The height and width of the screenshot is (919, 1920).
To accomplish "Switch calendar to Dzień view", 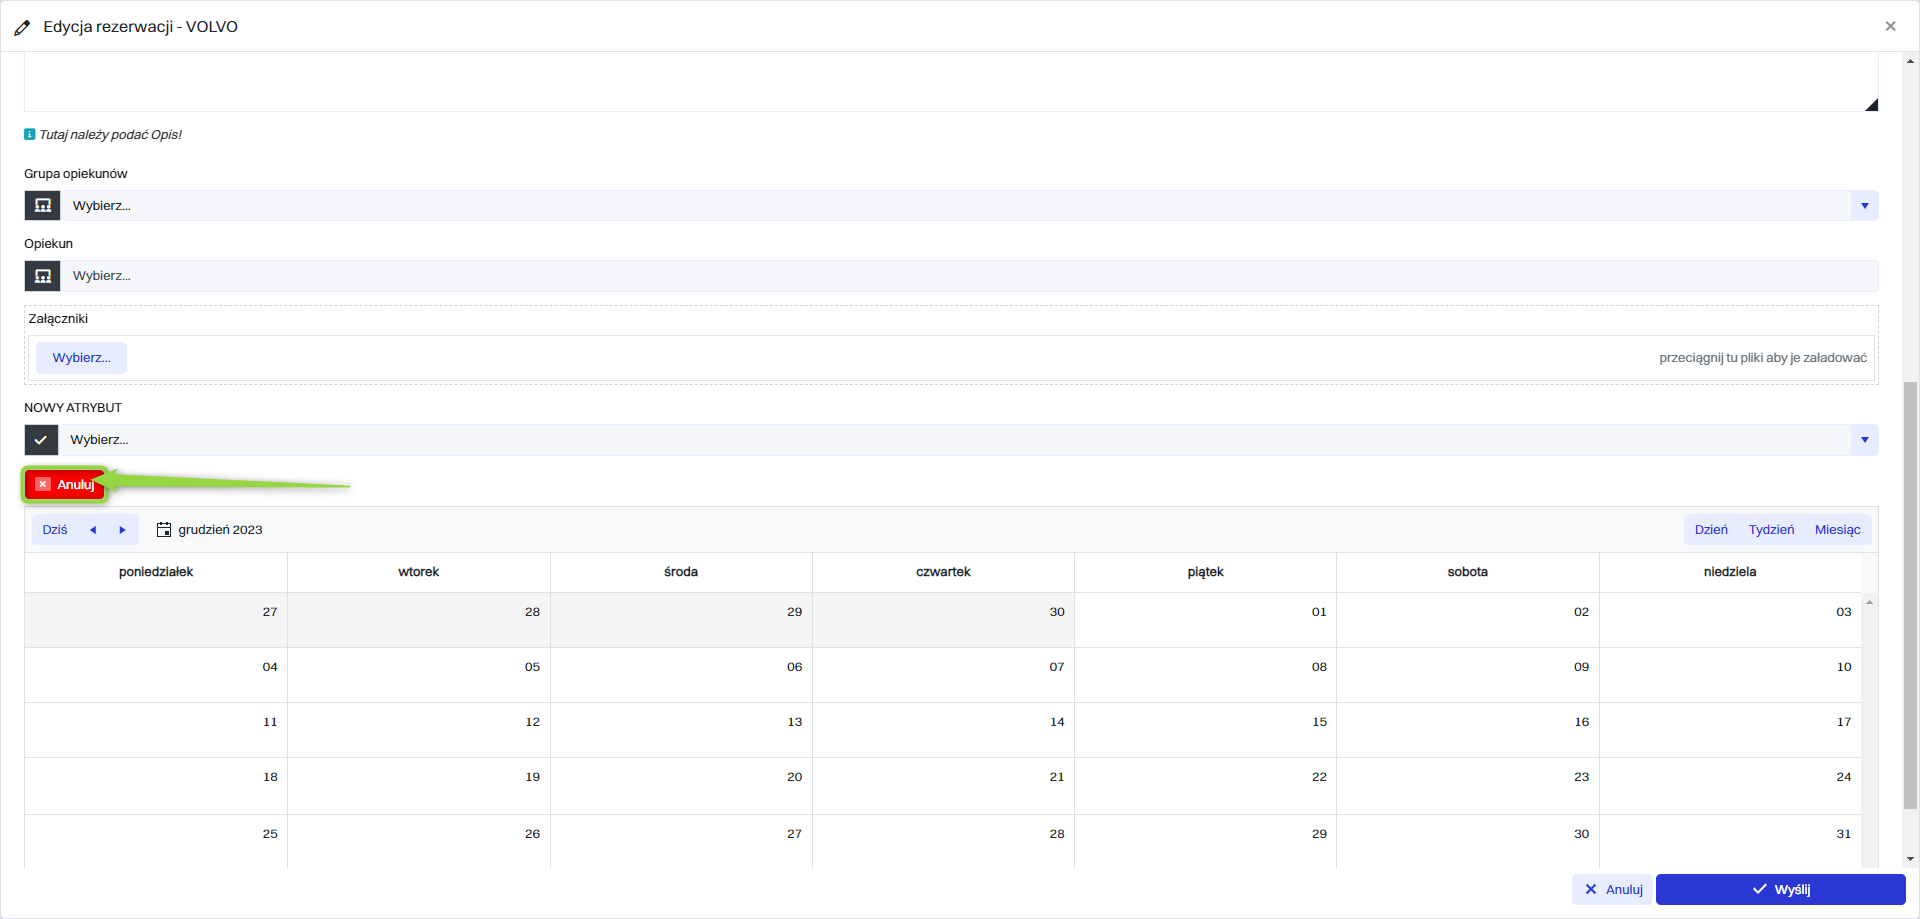I will [1711, 530].
